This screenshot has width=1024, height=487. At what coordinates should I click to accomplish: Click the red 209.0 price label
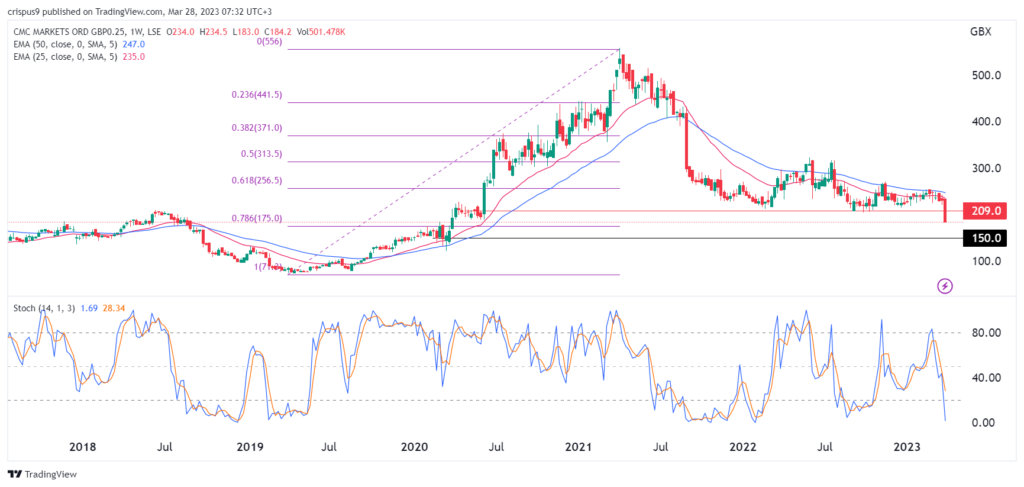987,211
